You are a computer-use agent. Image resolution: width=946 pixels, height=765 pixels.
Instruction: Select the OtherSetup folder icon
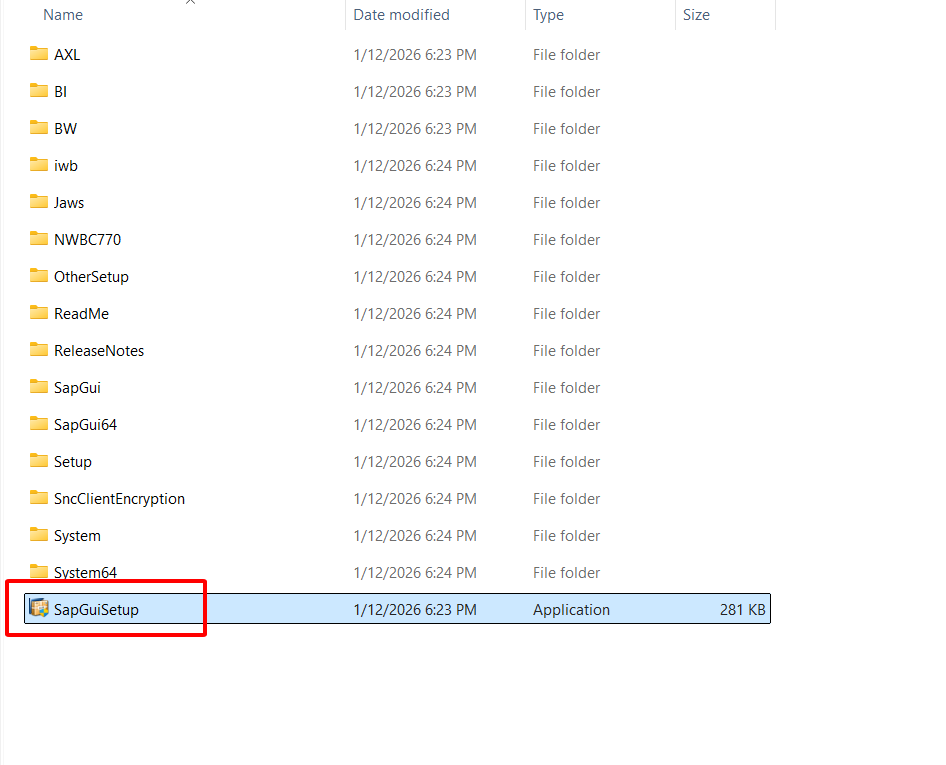pyautogui.click(x=39, y=276)
